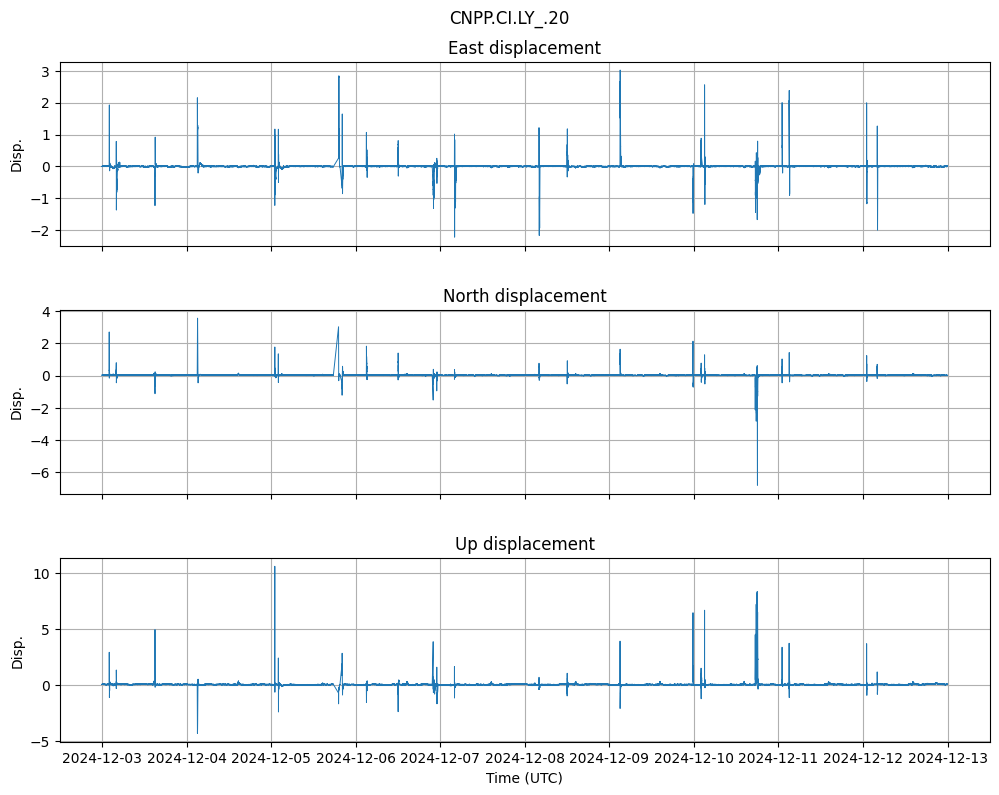Screen dimensions: 999x795
Task: Select the 2024-12-03 date tick label
Action: (x=102, y=759)
